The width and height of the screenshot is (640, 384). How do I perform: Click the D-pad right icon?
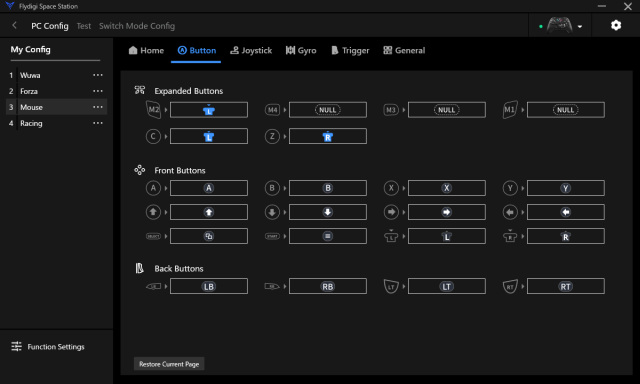point(391,212)
